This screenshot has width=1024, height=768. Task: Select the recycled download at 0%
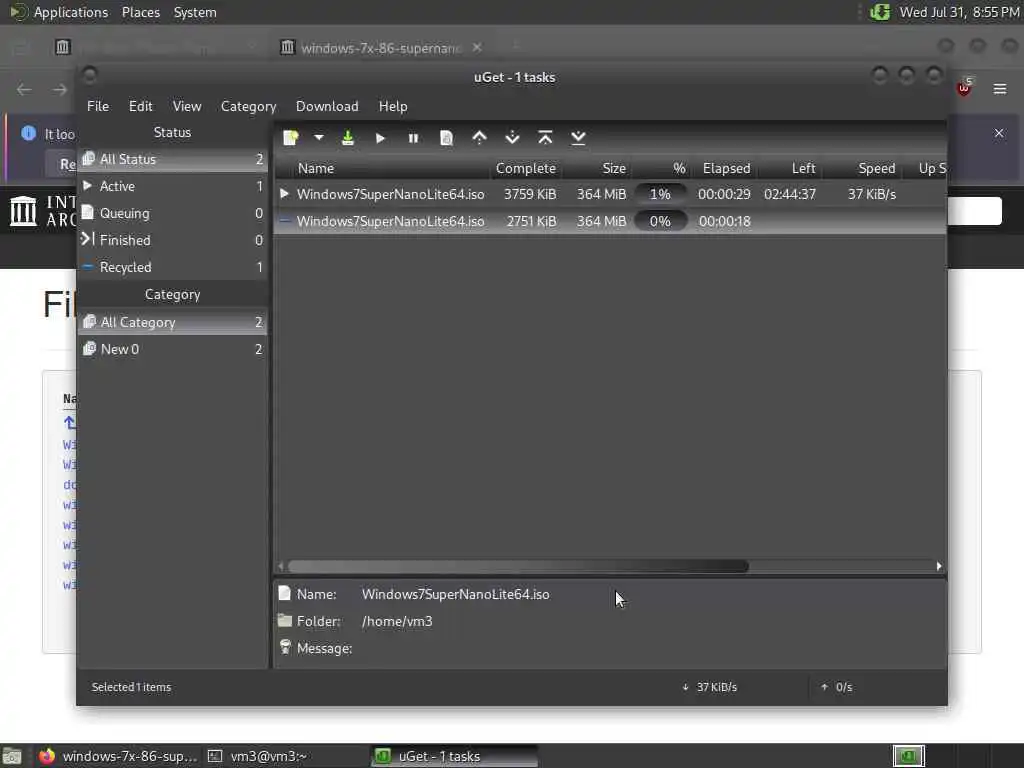pyautogui.click(x=610, y=221)
